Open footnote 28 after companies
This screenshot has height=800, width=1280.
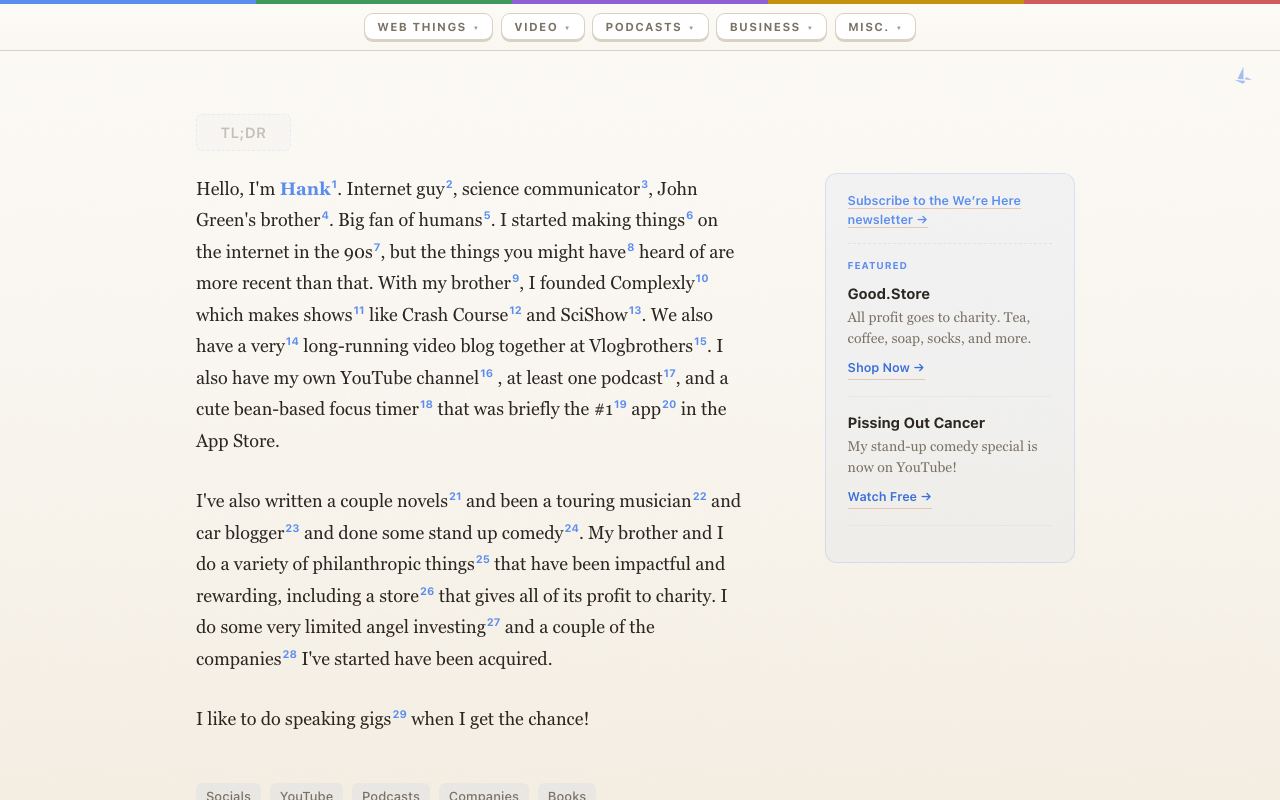[289, 654]
